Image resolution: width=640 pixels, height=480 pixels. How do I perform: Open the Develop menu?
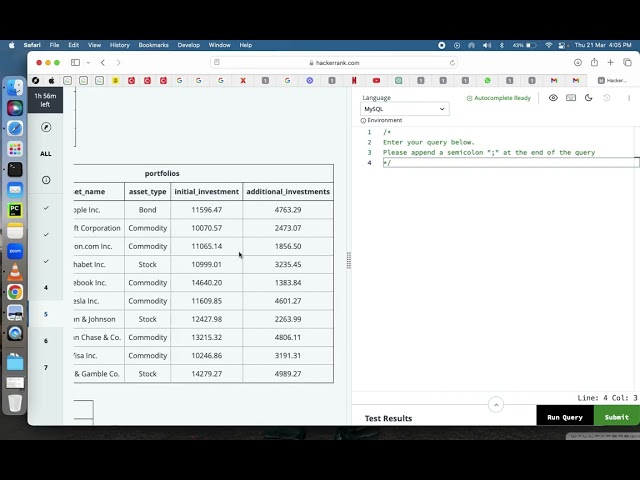coord(189,45)
